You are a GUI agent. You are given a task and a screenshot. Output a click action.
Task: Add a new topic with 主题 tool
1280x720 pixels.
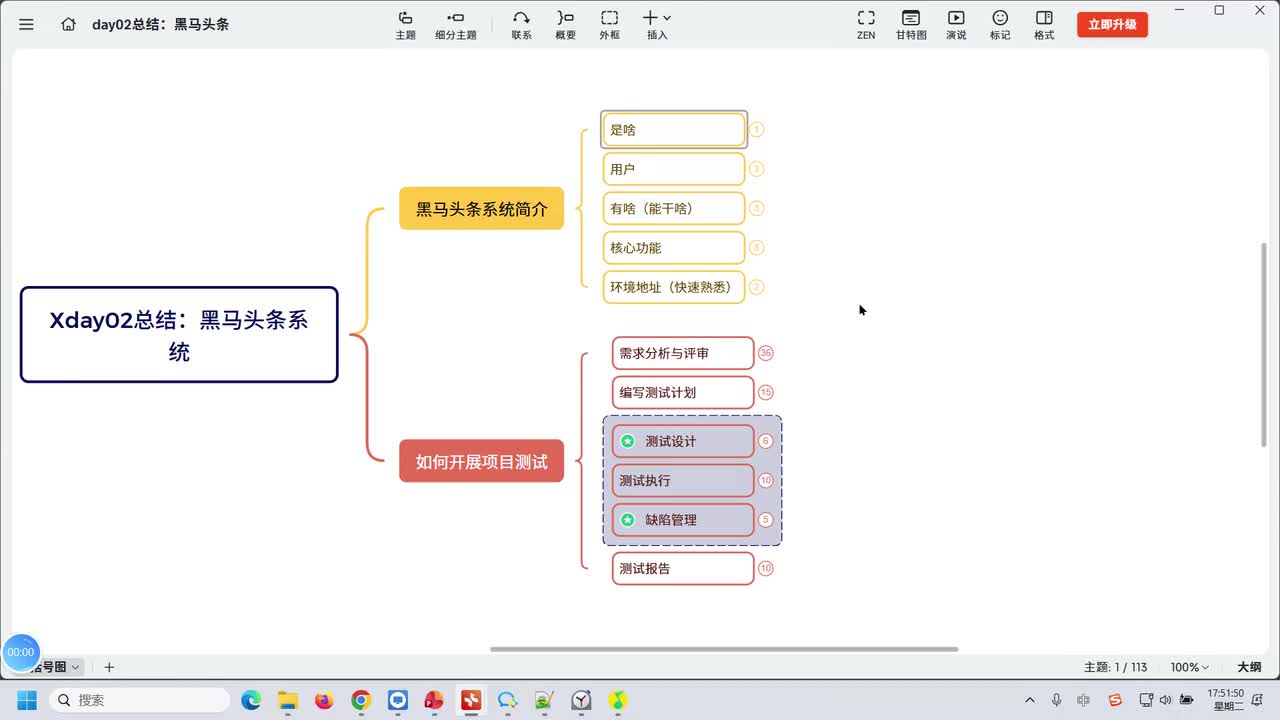(x=405, y=25)
